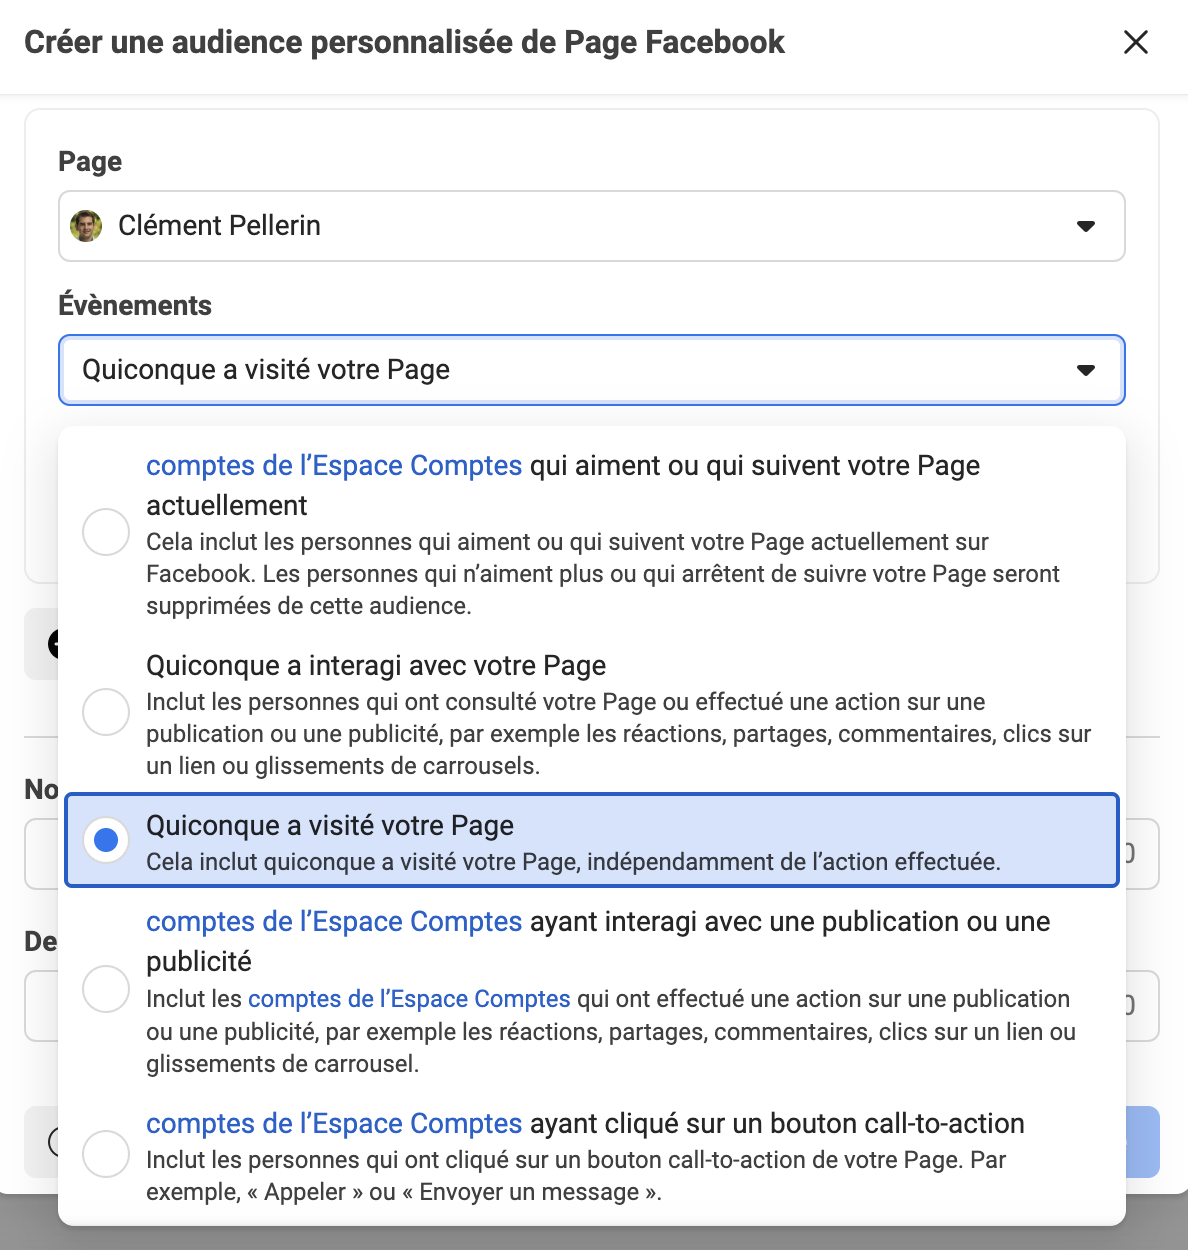Click the Clément Pellerin profile avatar
Screen dimensions: 1188x1250
pos(86,226)
